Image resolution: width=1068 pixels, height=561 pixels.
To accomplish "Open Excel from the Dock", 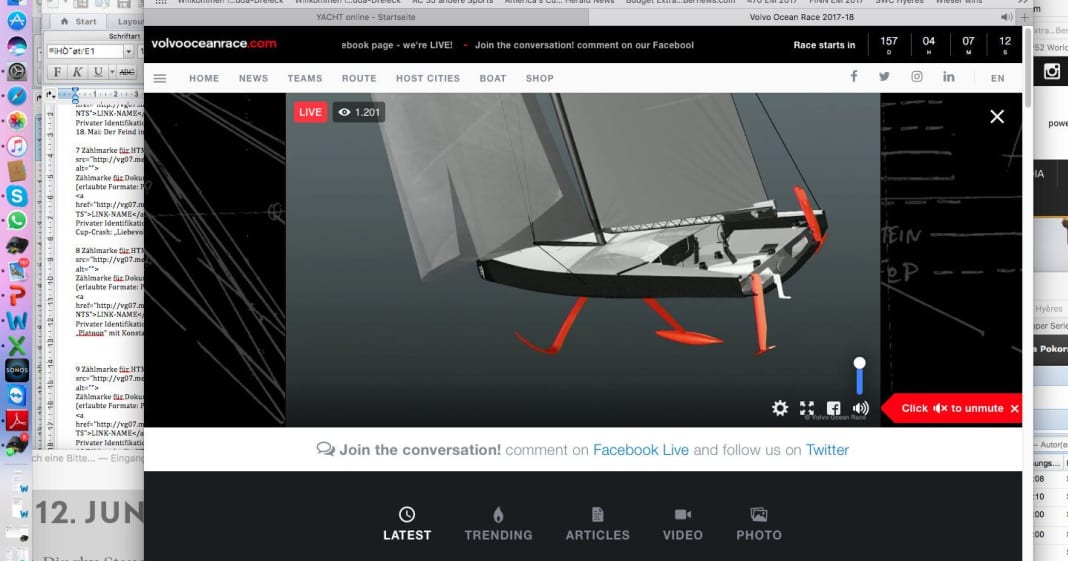I will [16, 345].
